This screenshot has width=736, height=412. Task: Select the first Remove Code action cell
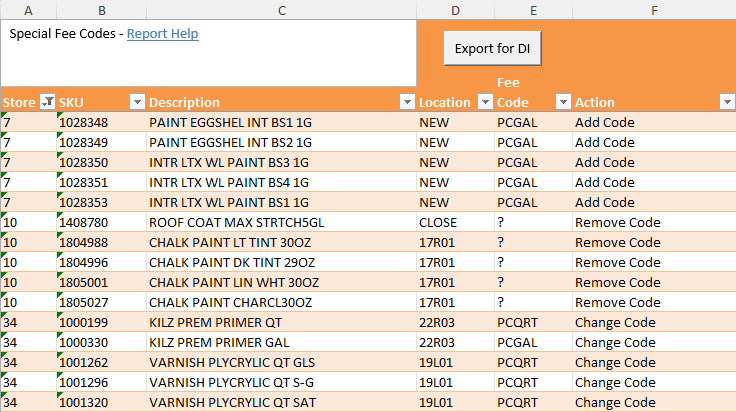654,222
